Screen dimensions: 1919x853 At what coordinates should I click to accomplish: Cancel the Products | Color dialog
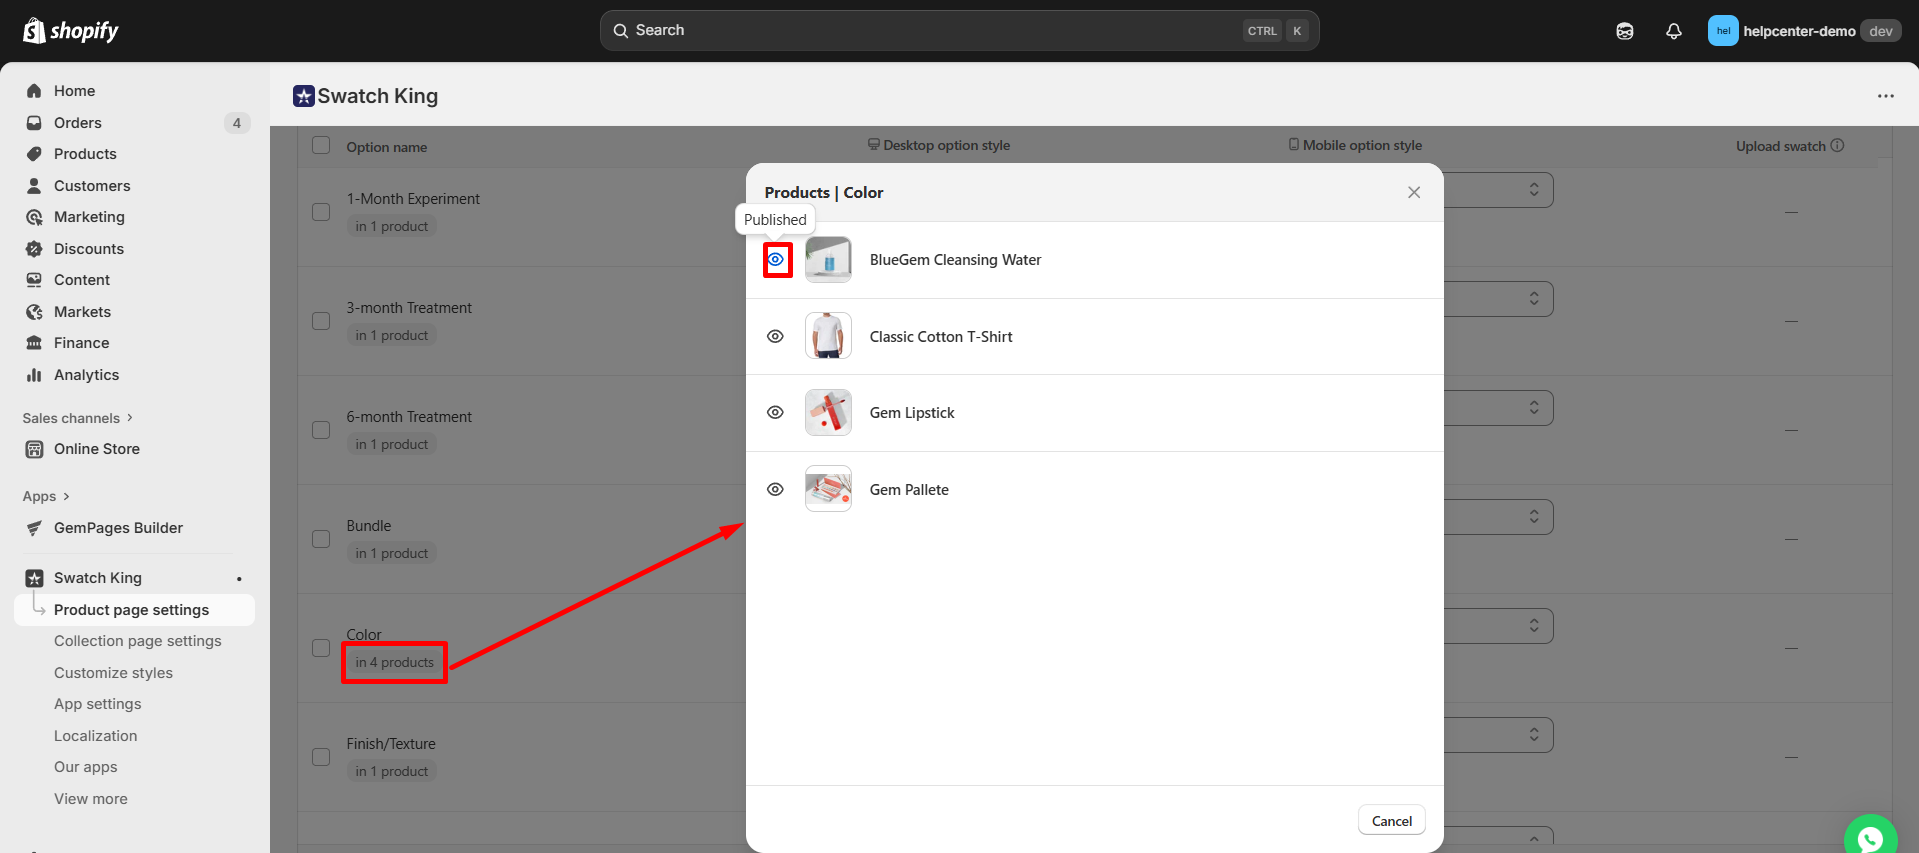click(1392, 821)
